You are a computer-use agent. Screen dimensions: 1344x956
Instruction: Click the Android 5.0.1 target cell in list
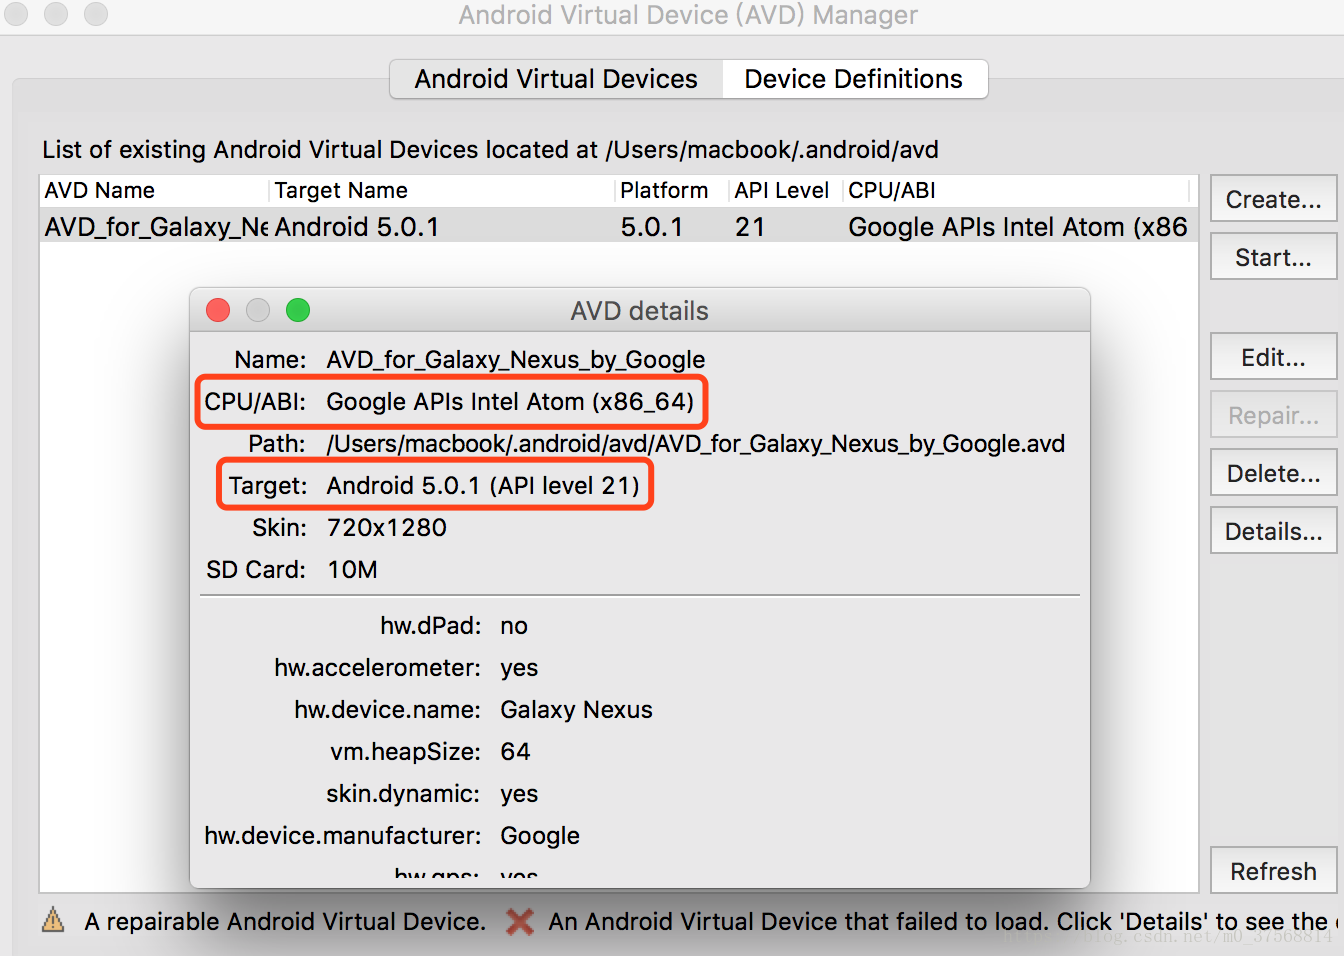357,227
